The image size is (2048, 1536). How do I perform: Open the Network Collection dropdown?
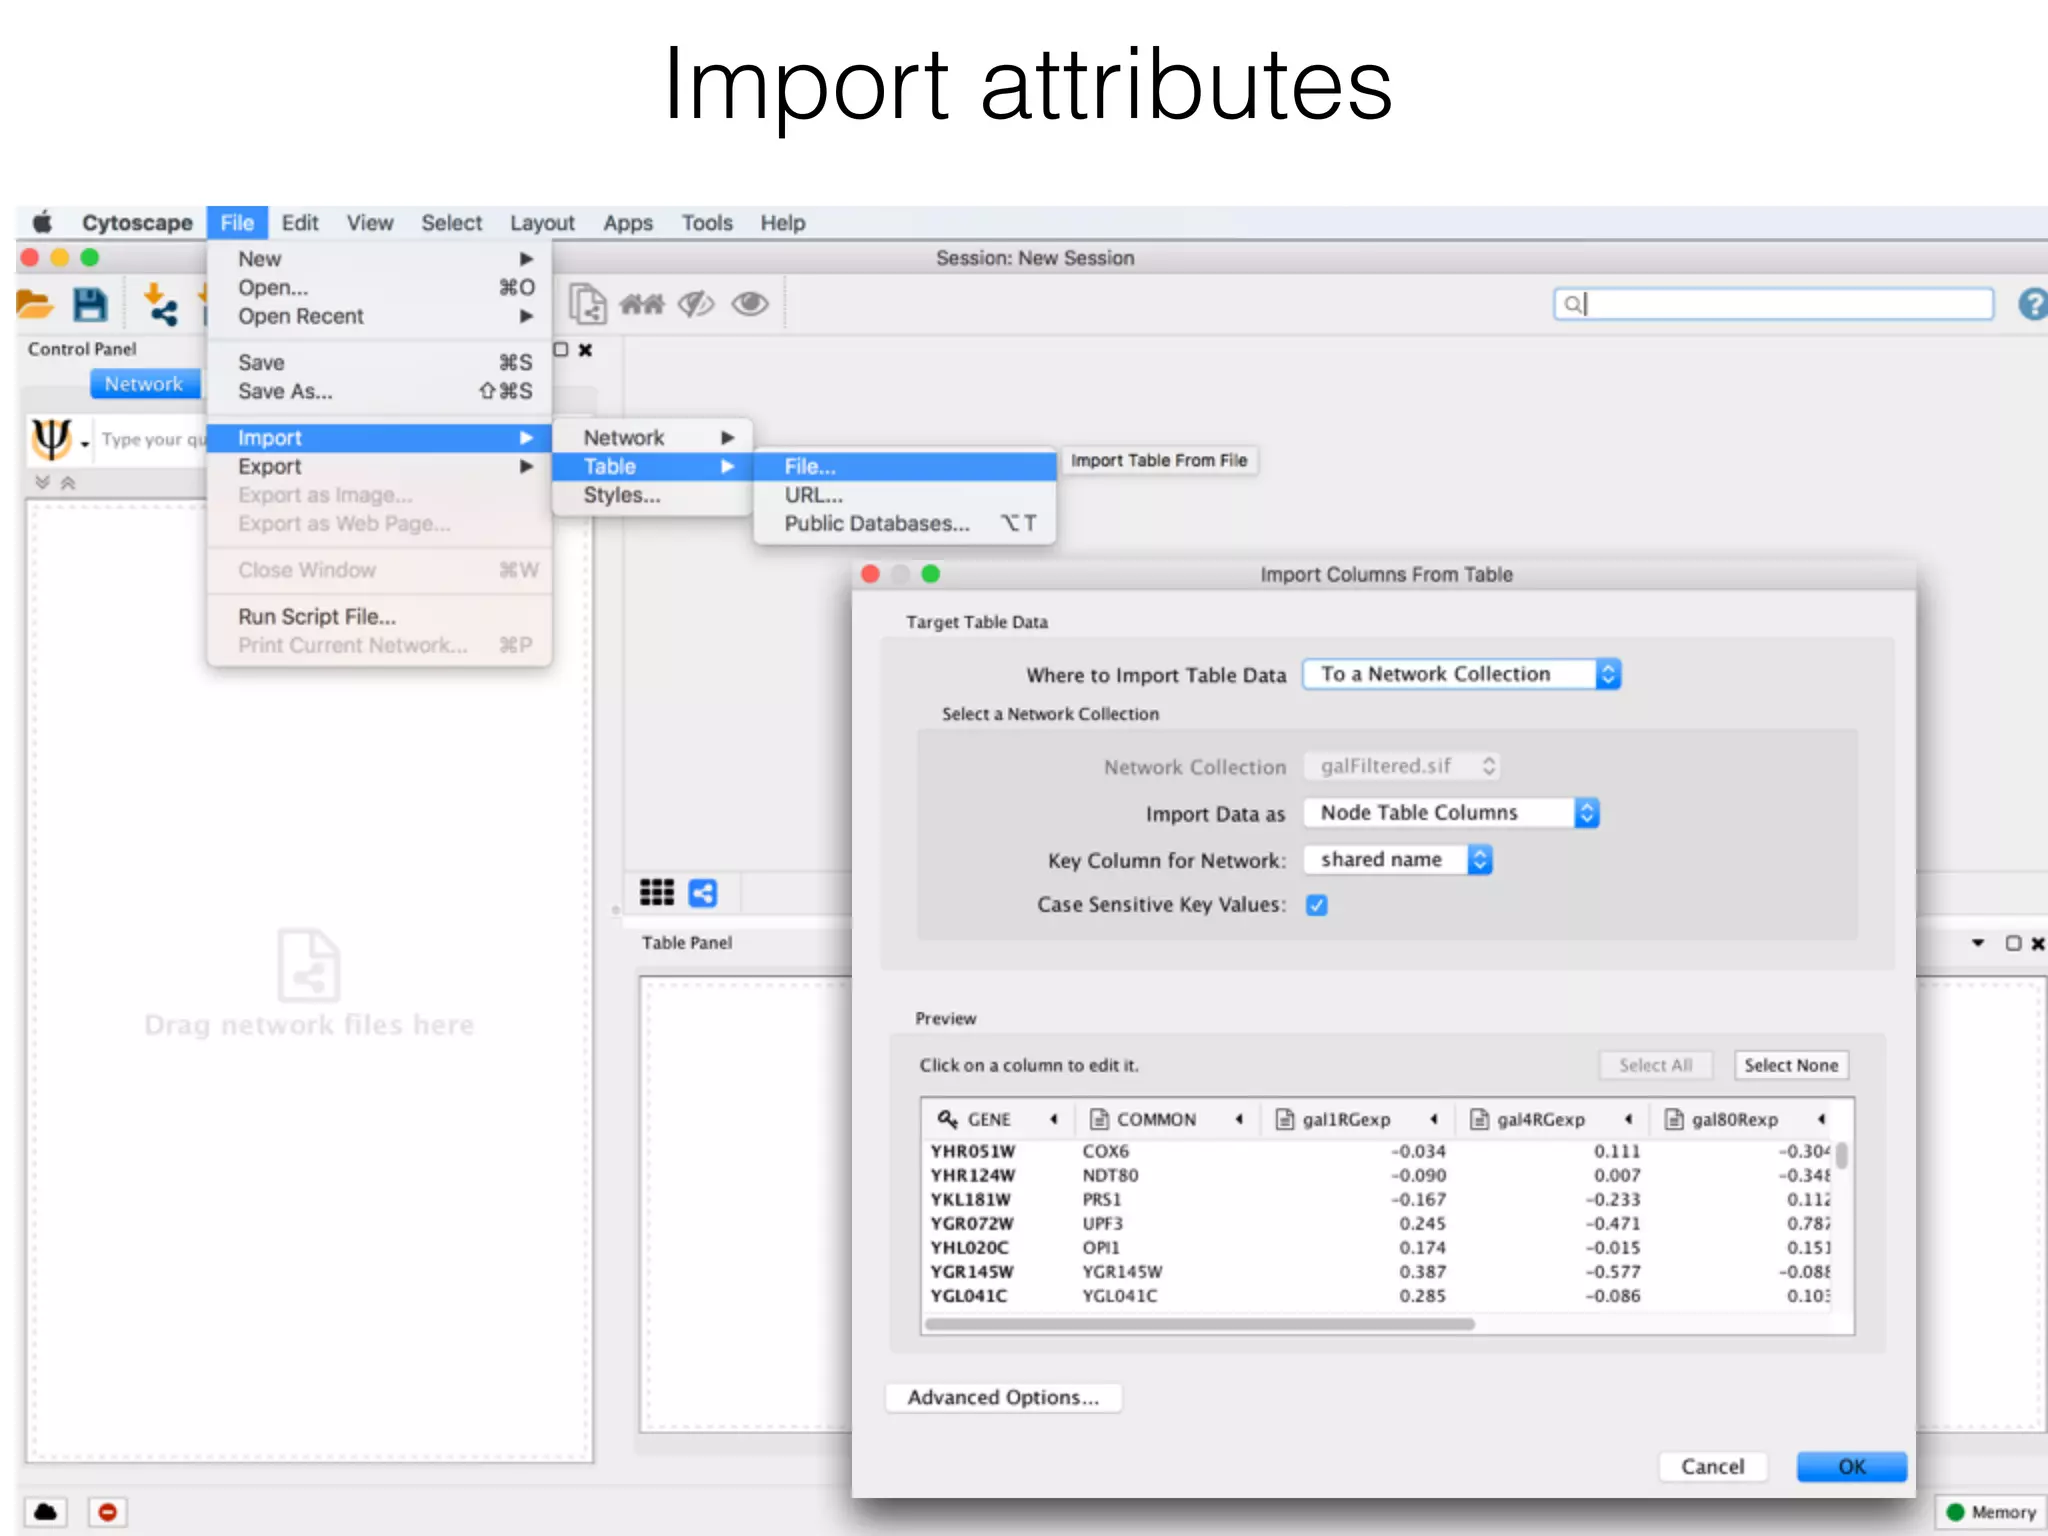[x=1402, y=766]
